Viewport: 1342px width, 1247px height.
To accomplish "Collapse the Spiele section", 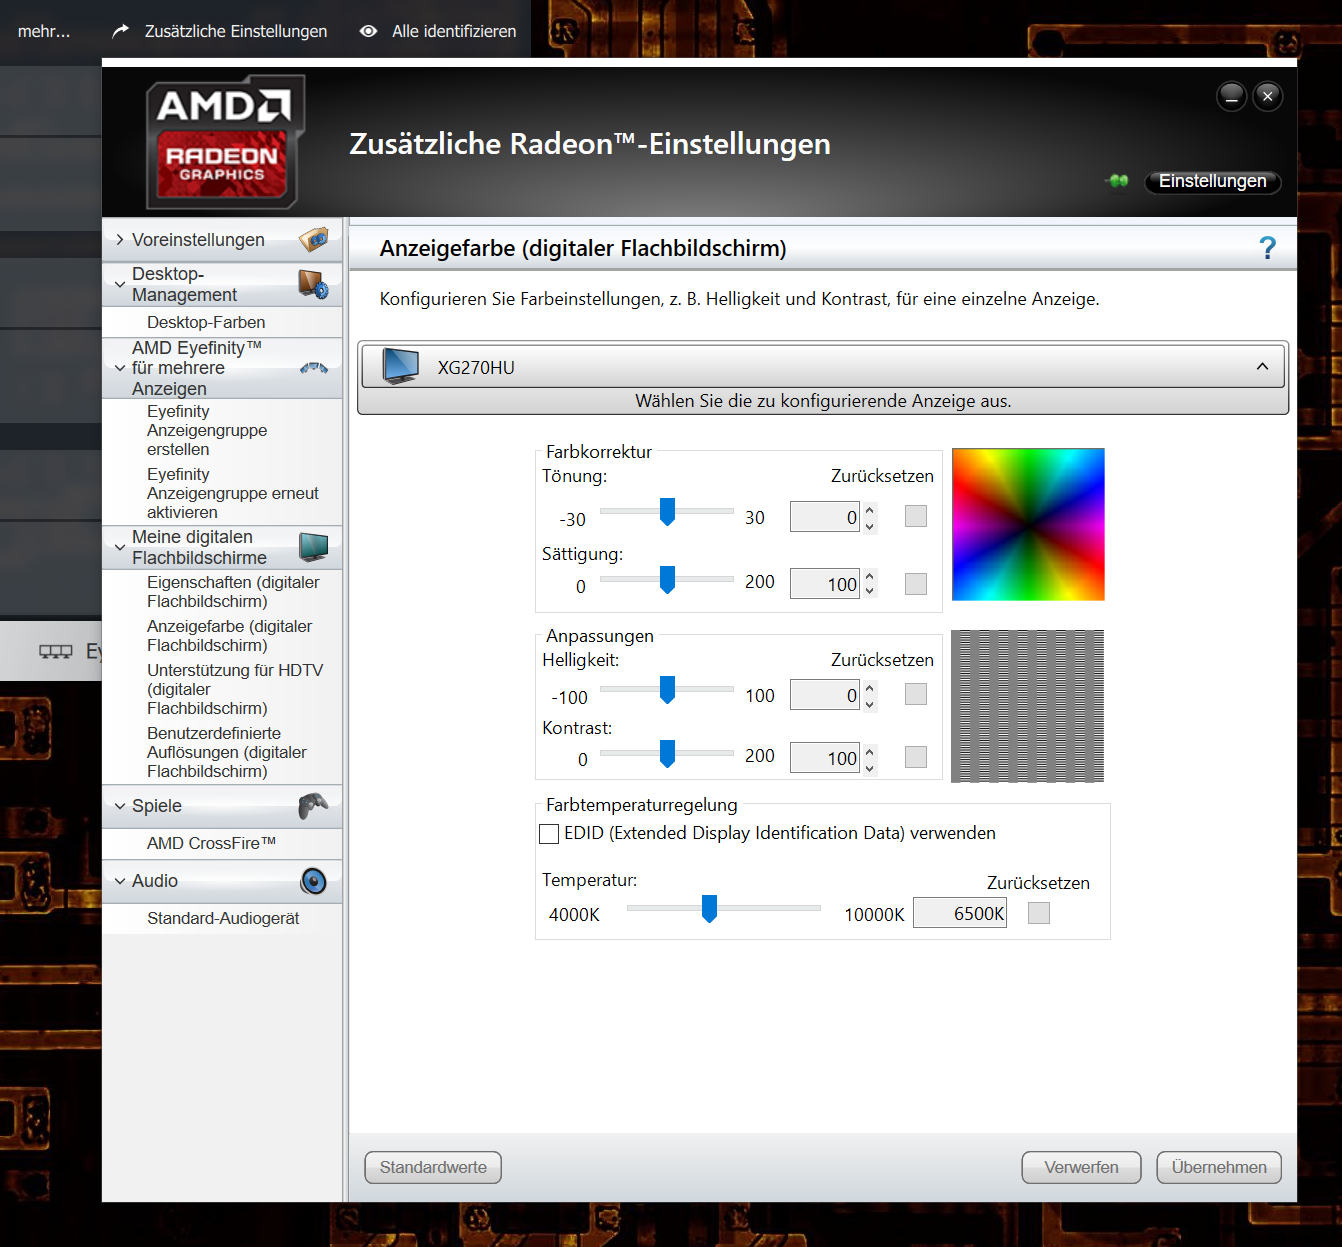I will [x=120, y=806].
